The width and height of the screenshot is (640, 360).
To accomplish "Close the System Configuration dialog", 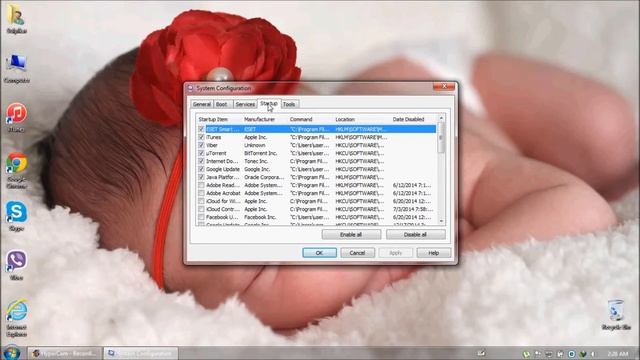I will click(x=444, y=87).
